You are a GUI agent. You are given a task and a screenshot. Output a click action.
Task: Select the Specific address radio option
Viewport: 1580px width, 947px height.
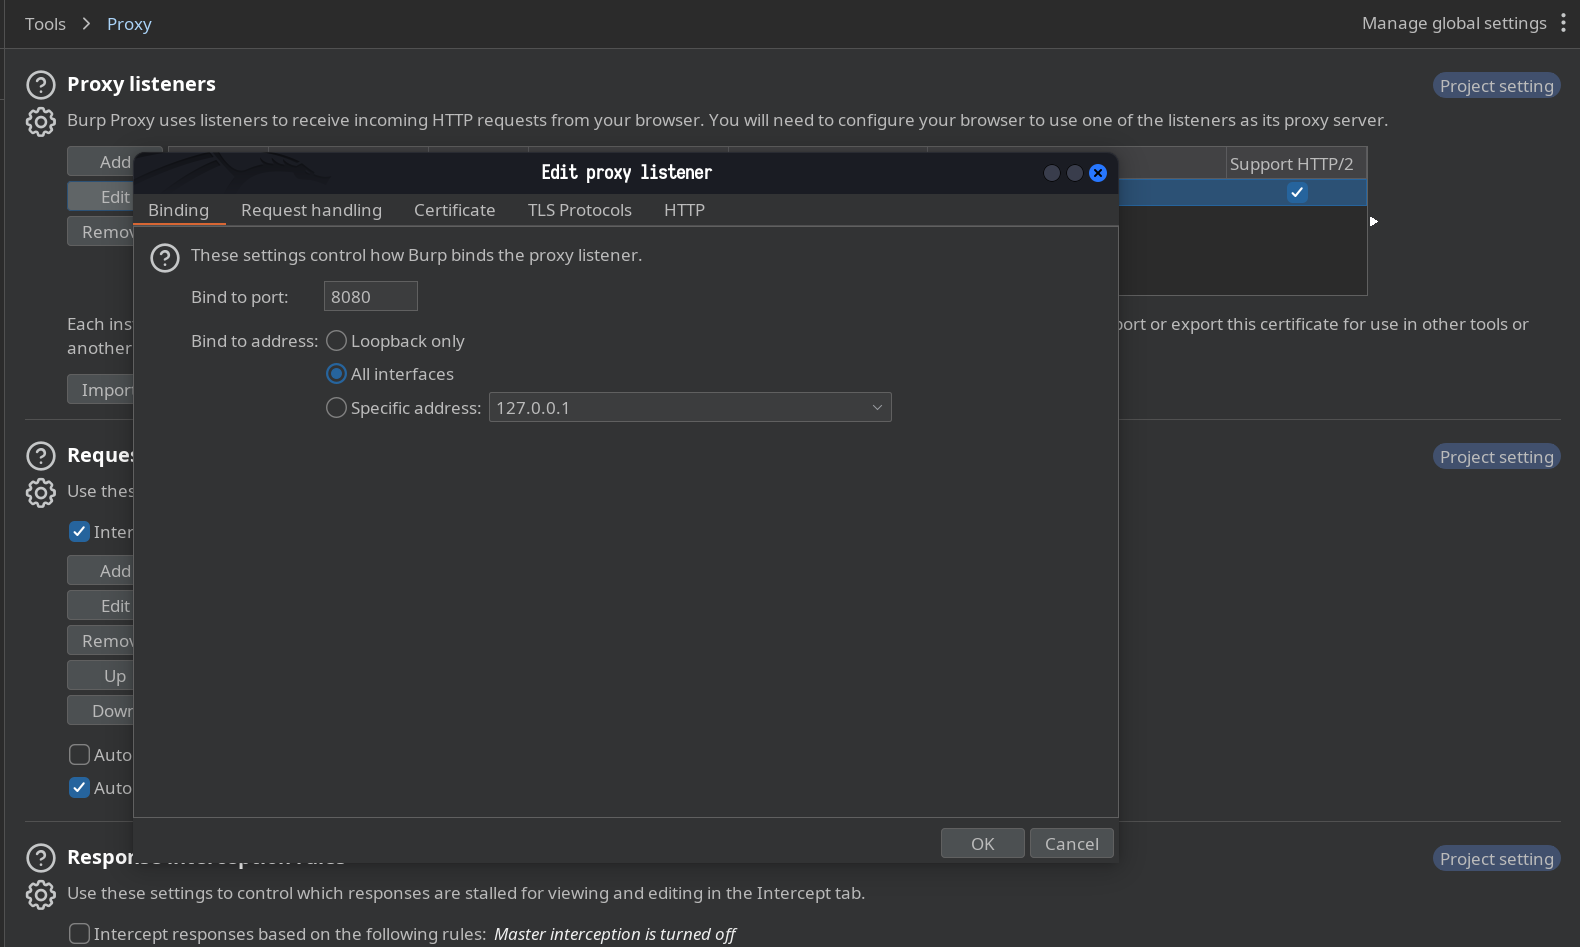tap(337, 408)
